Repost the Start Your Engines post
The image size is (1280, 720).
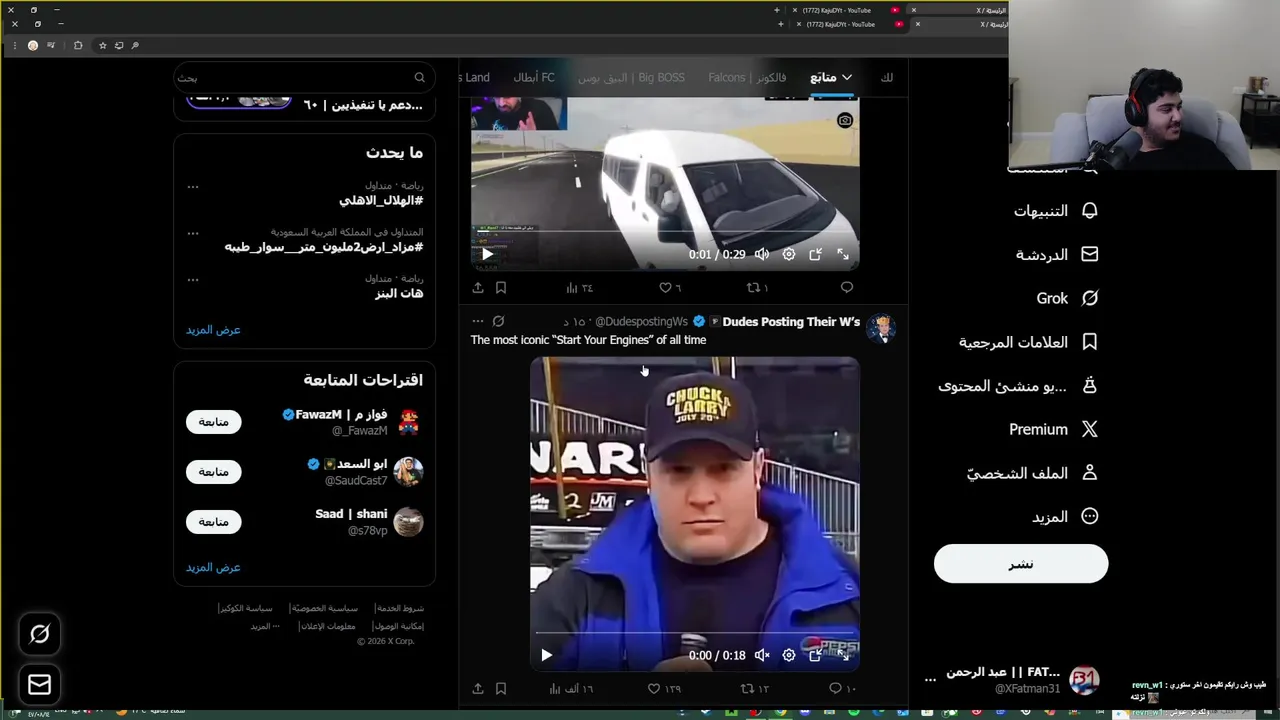click(x=746, y=688)
